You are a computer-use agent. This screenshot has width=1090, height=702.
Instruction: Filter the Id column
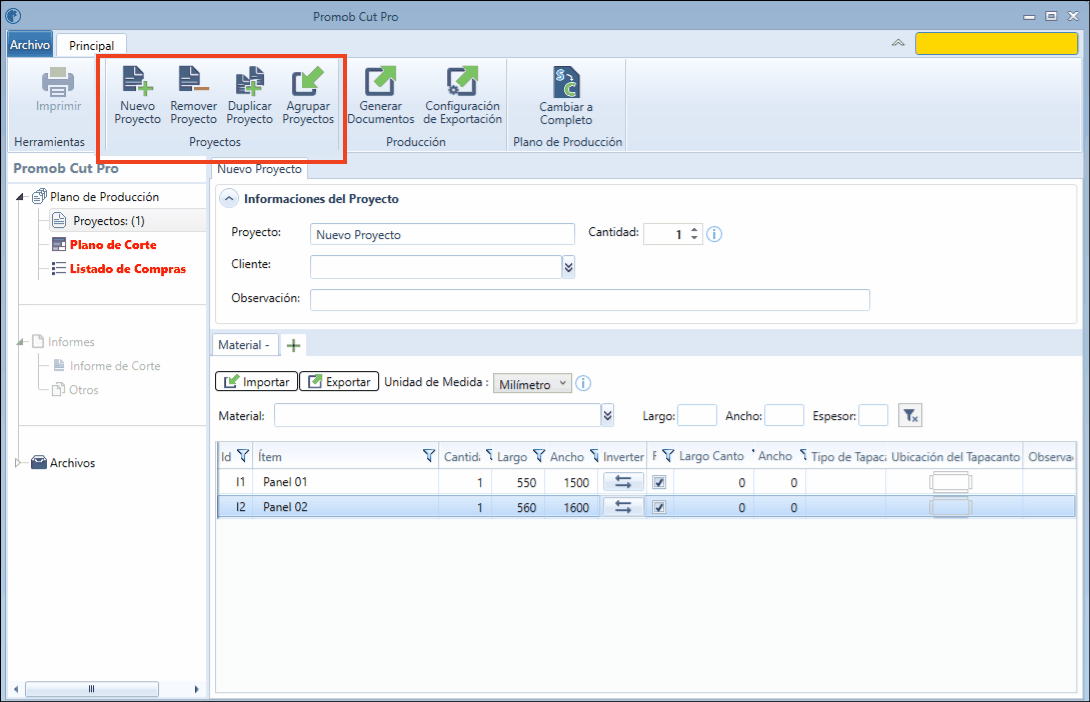243,456
